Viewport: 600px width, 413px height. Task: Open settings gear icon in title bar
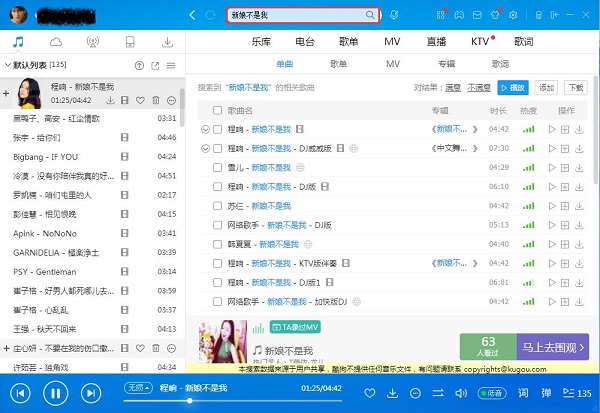click(x=511, y=15)
